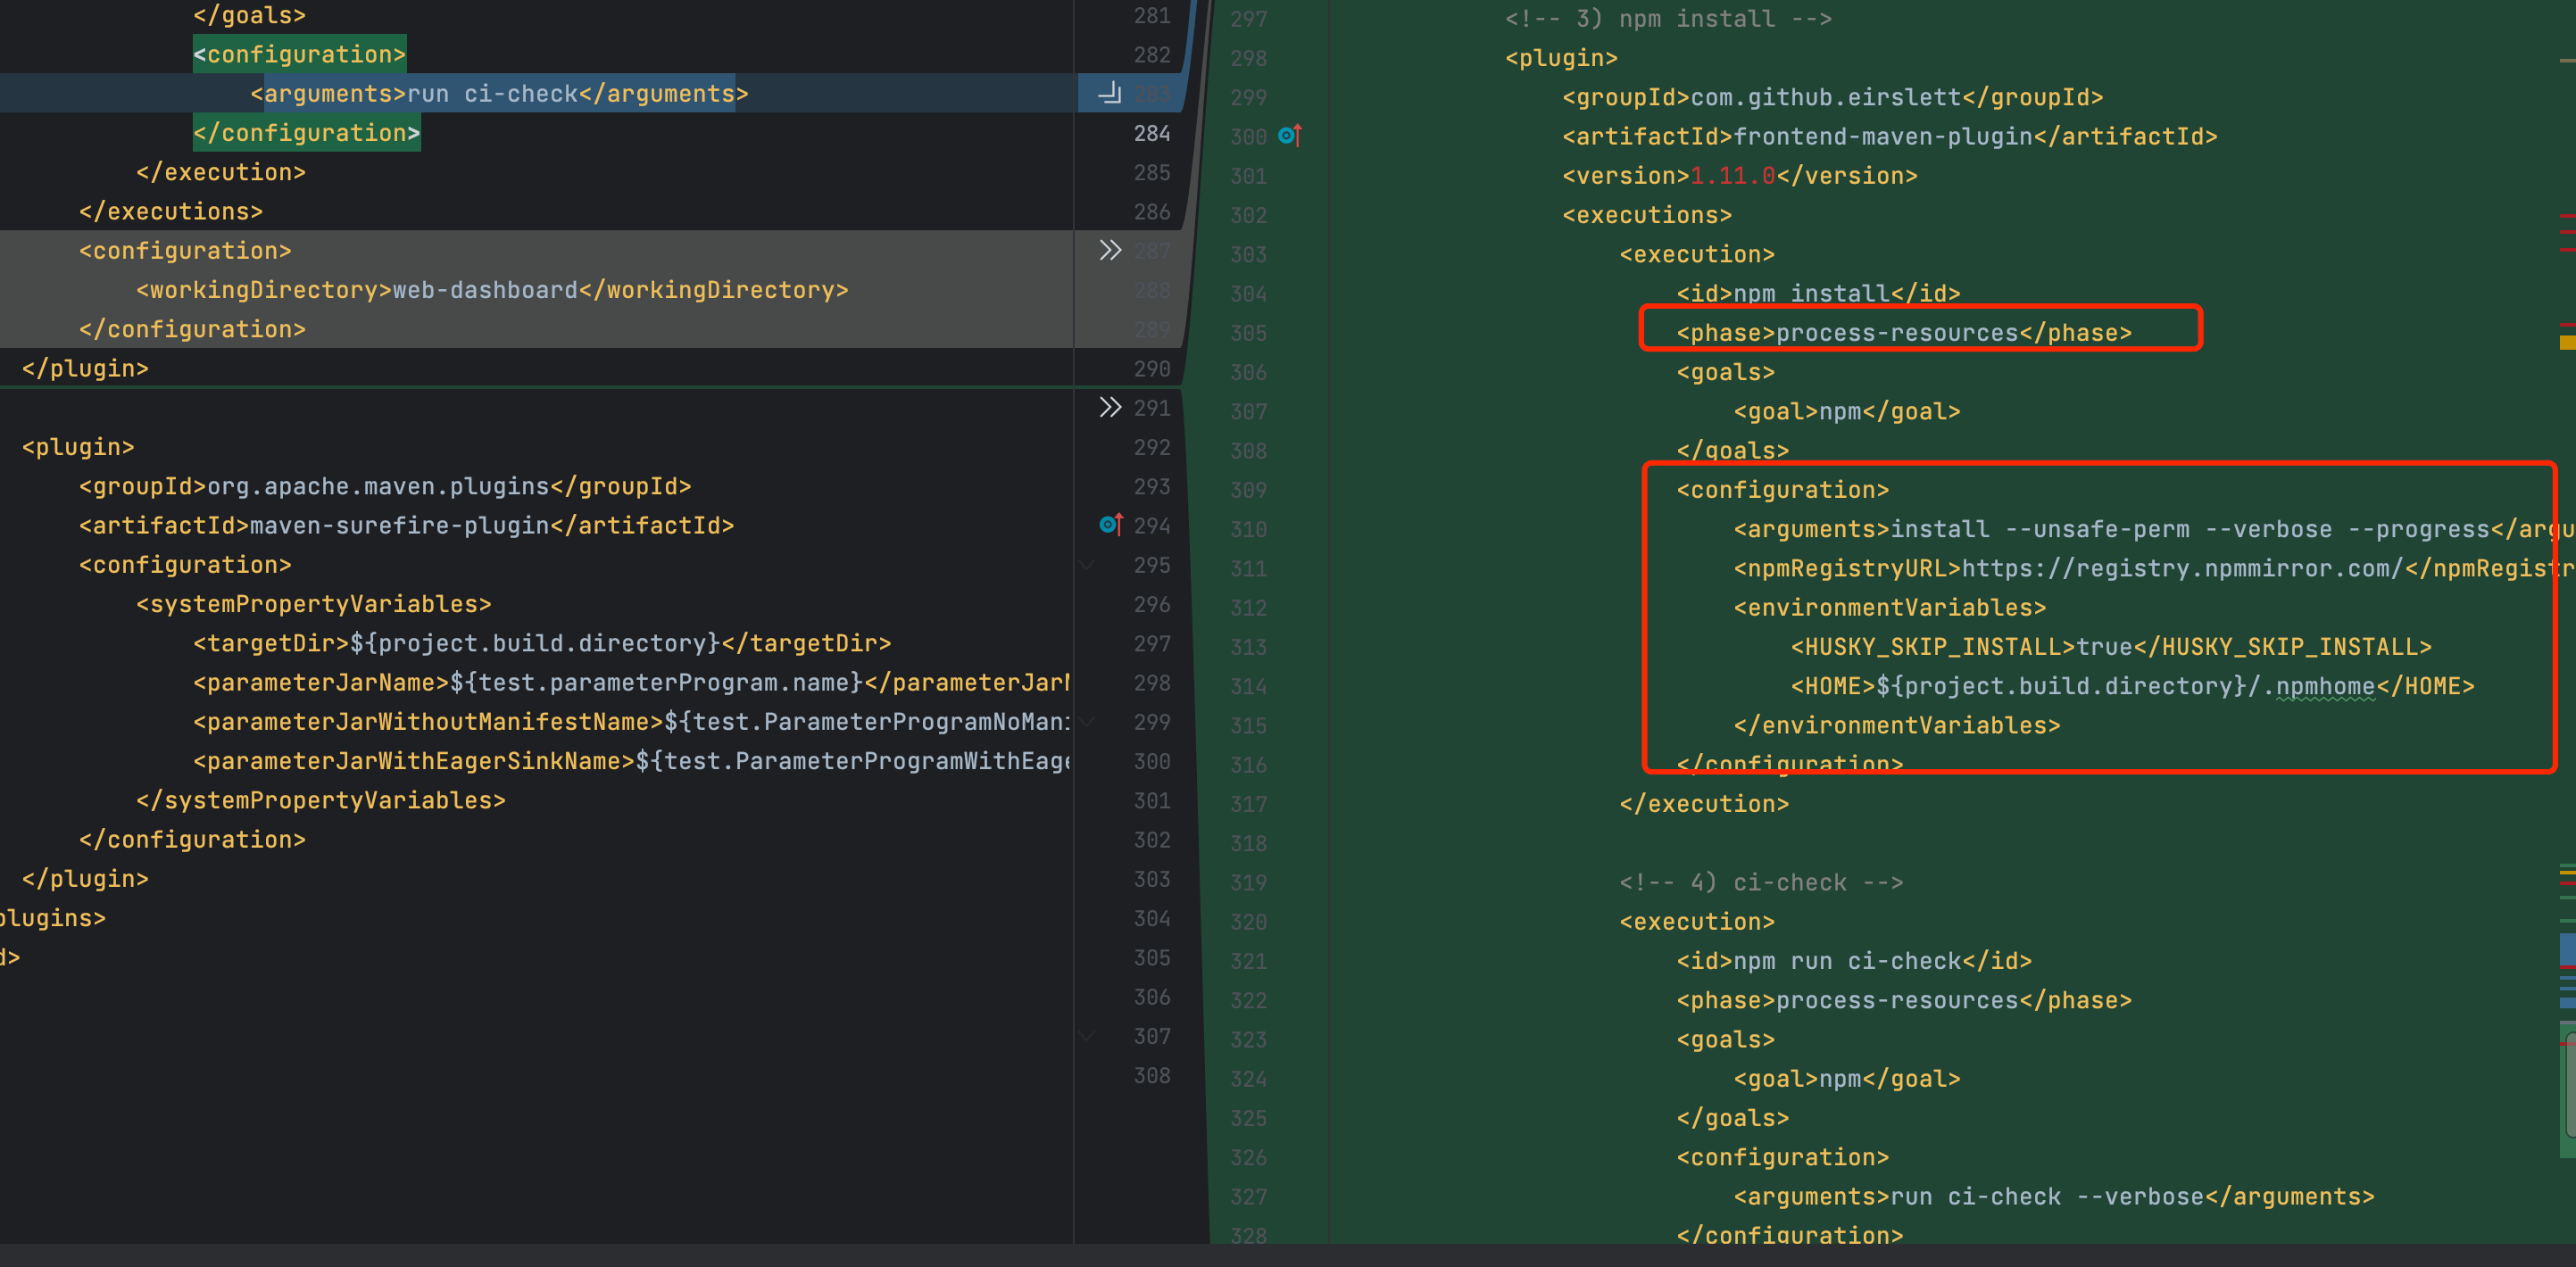Click the phase process-resources at line 322
This screenshot has height=1267, width=2576.
pos(1904,1000)
